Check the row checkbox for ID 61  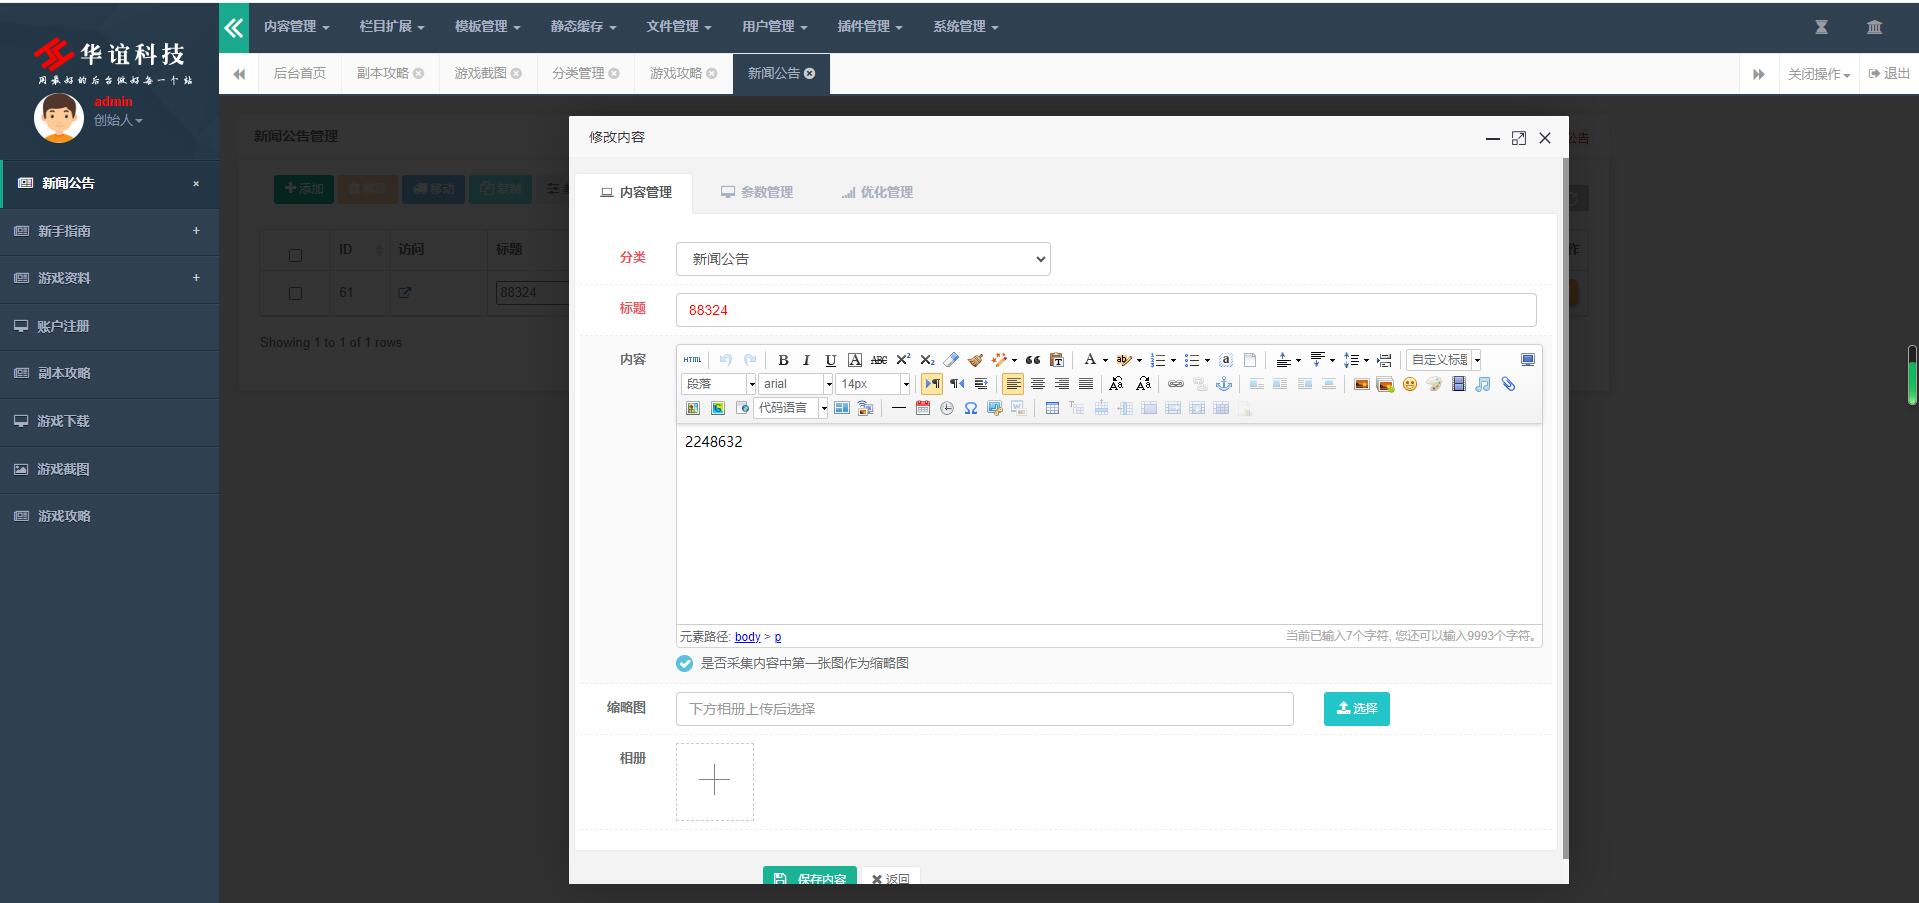[x=295, y=293]
